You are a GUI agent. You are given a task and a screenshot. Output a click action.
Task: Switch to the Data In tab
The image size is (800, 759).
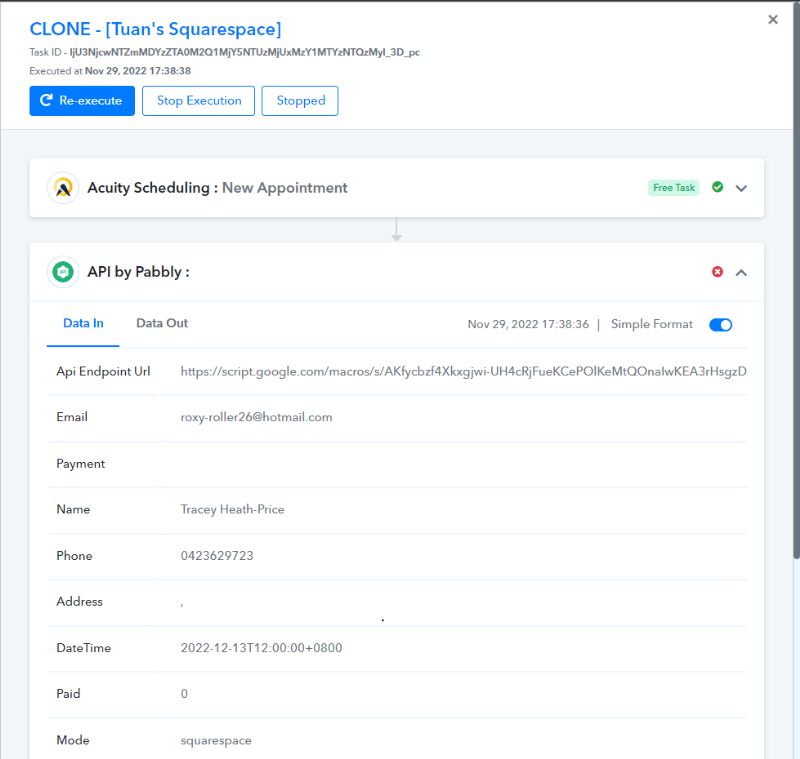(83, 323)
